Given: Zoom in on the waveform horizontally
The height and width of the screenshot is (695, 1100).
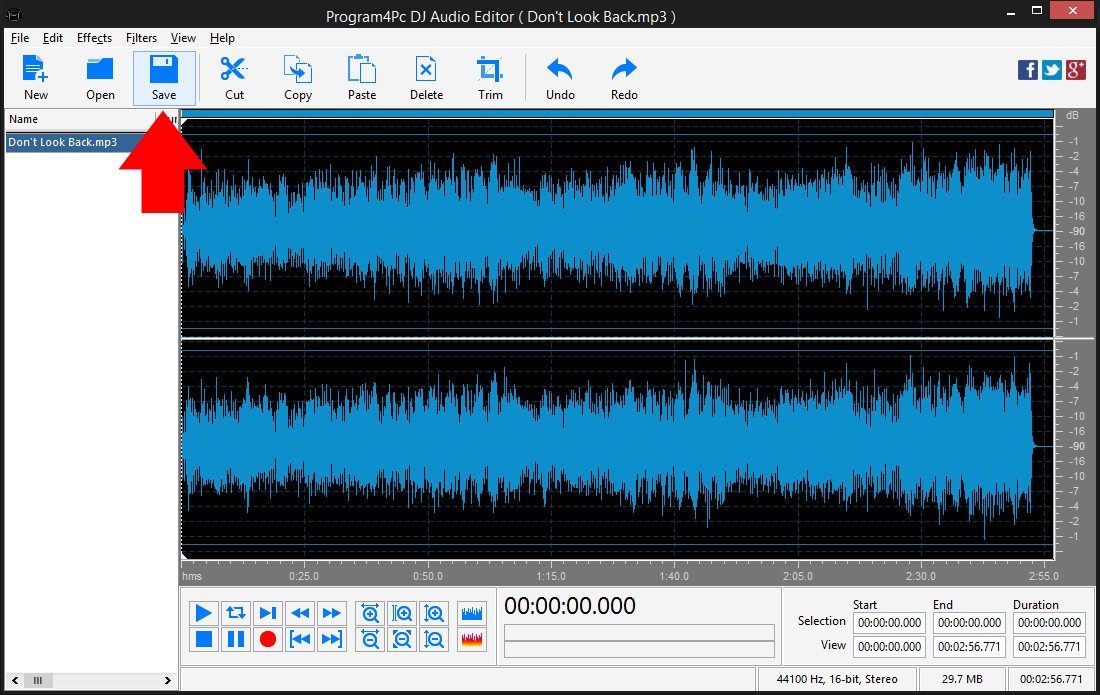Looking at the screenshot, I should pos(368,613).
